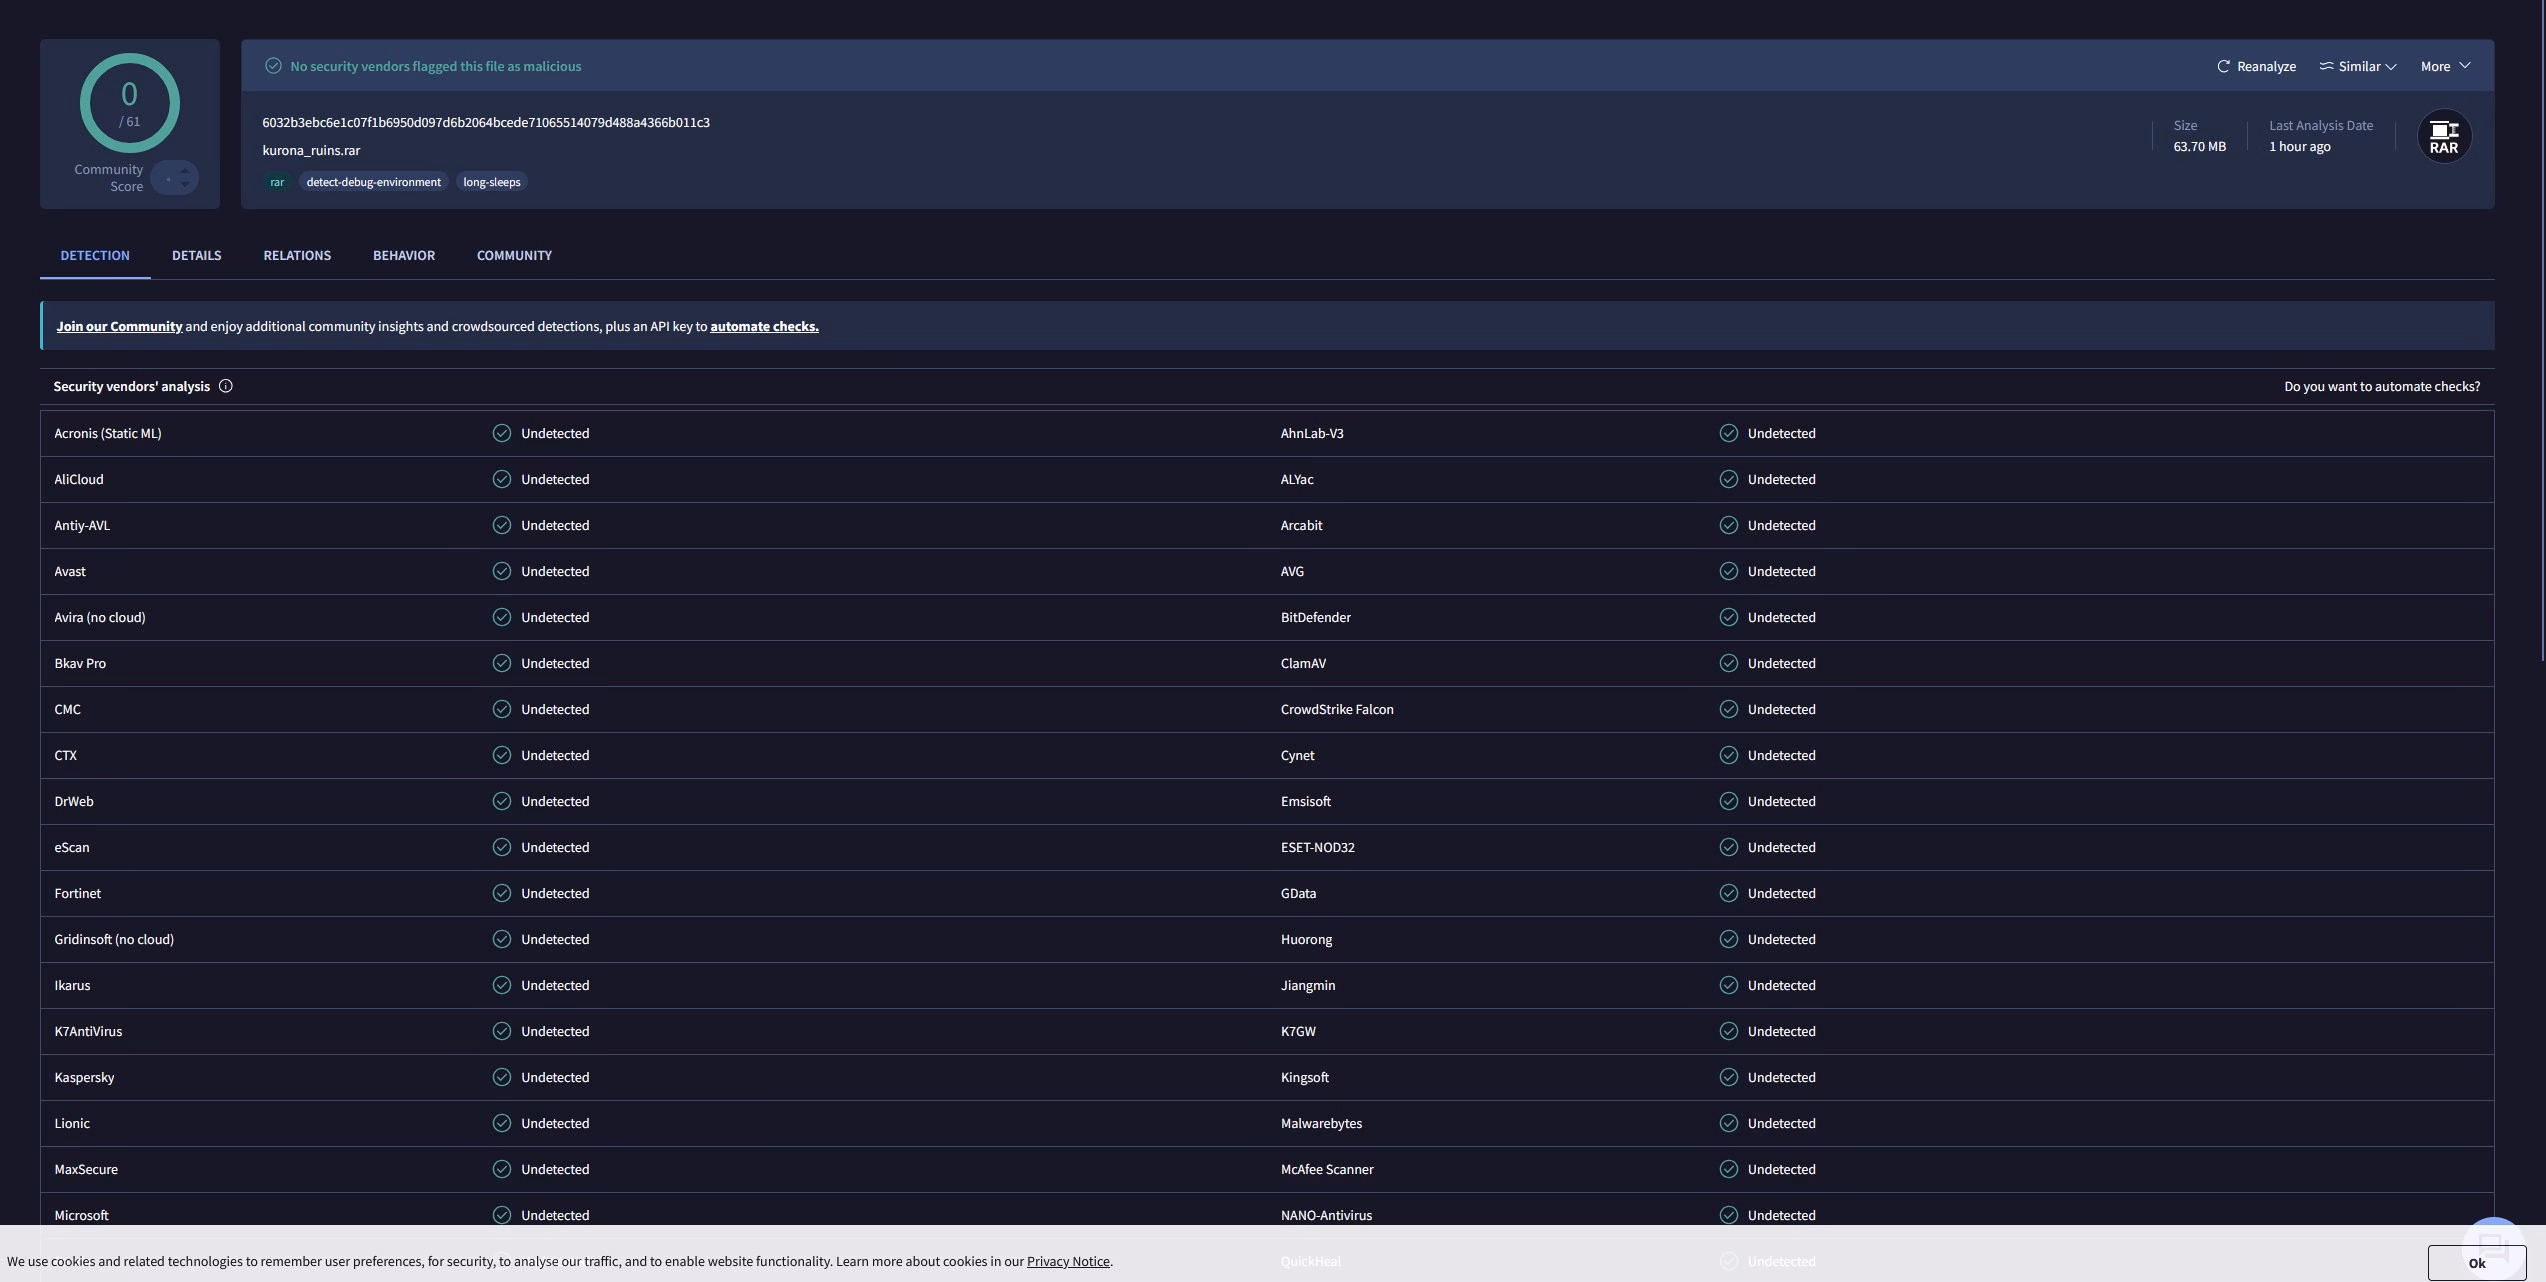The image size is (2546, 1282).
Task: Go to the Behavior tab
Action: click(x=404, y=255)
